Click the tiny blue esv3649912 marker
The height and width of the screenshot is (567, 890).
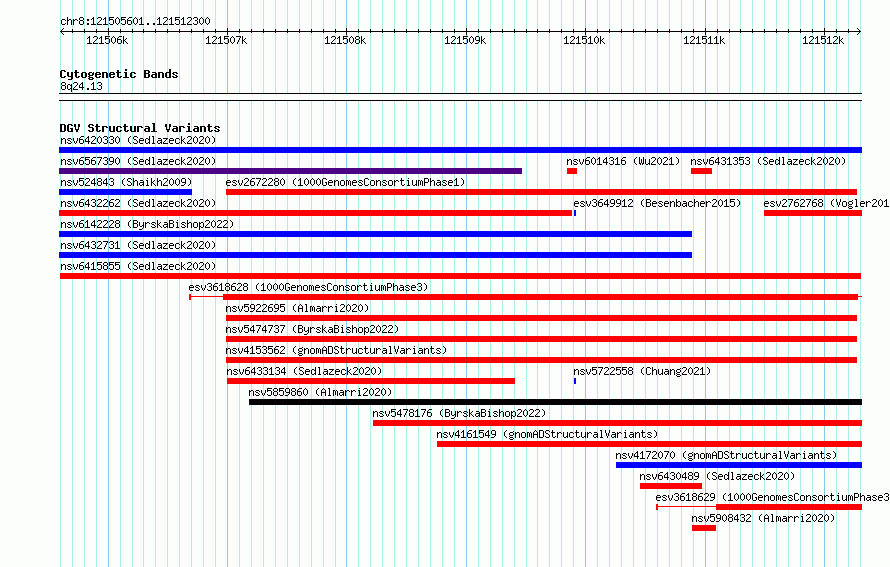click(x=575, y=213)
